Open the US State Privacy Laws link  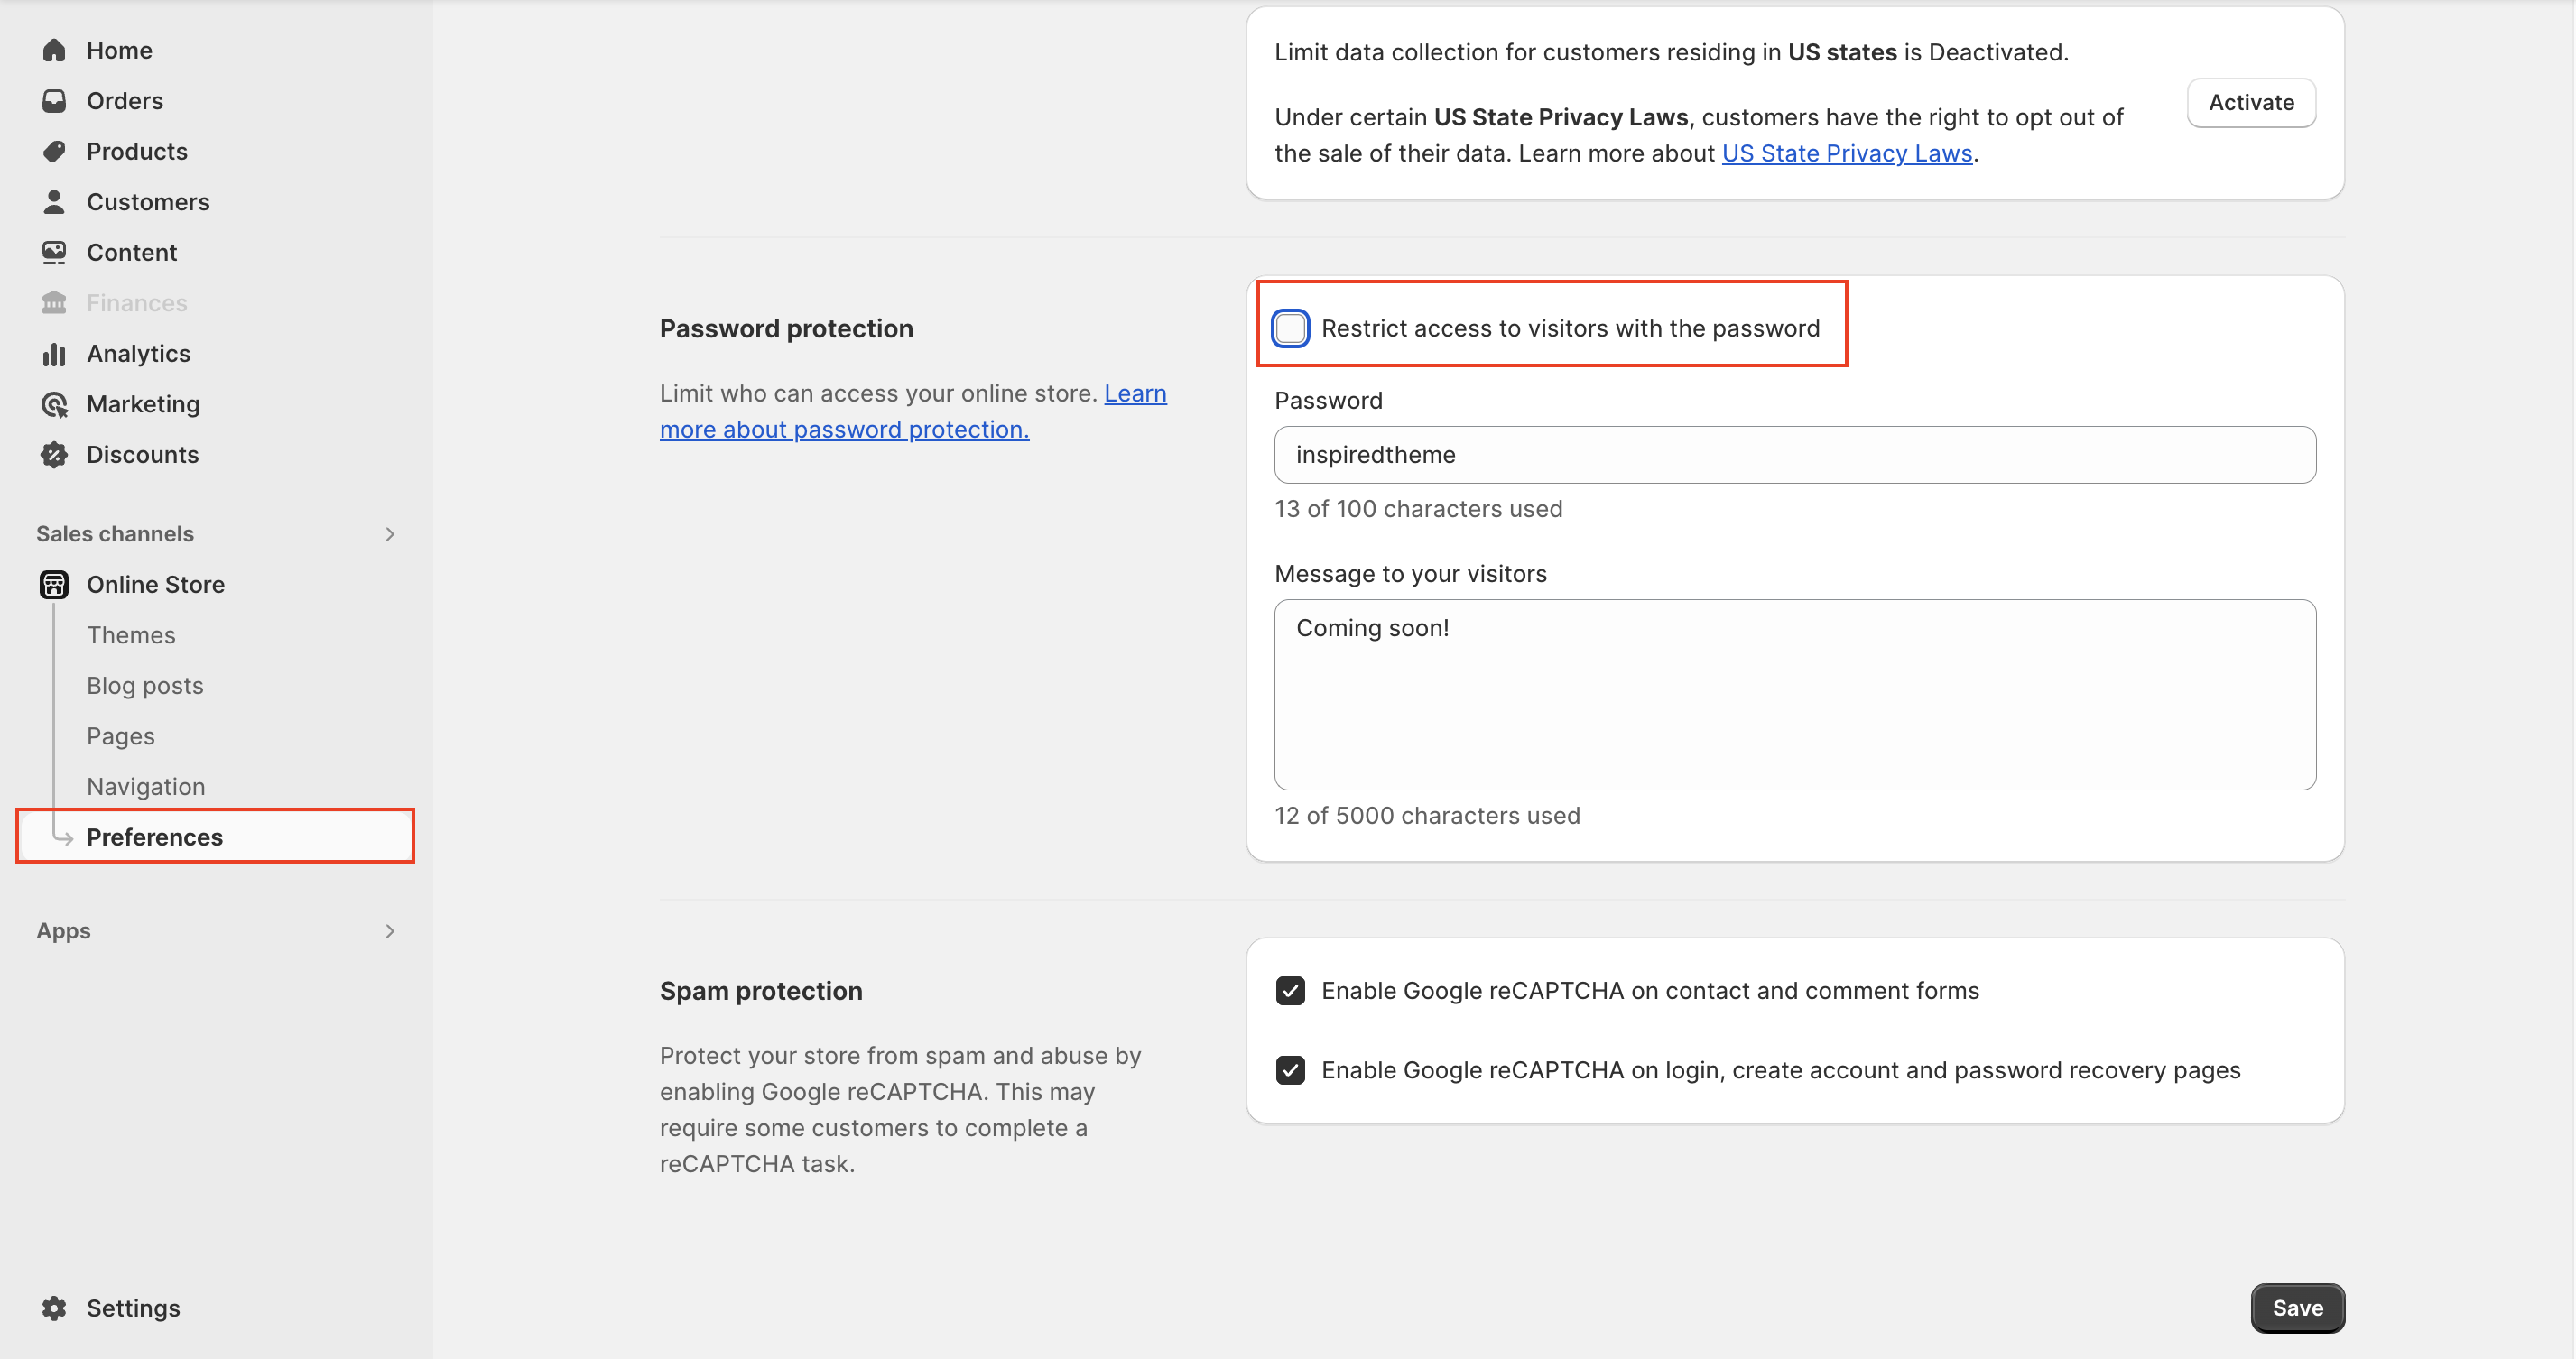[1846, 153]
